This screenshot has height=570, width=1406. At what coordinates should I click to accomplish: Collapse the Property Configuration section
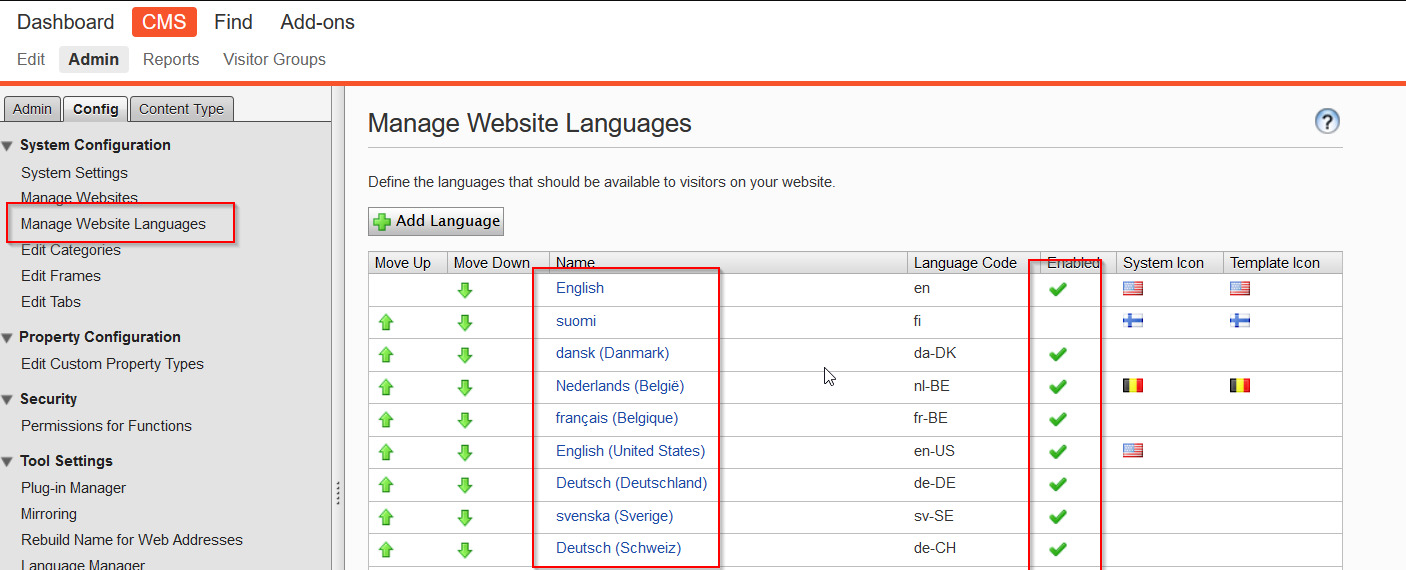(8, 338)
